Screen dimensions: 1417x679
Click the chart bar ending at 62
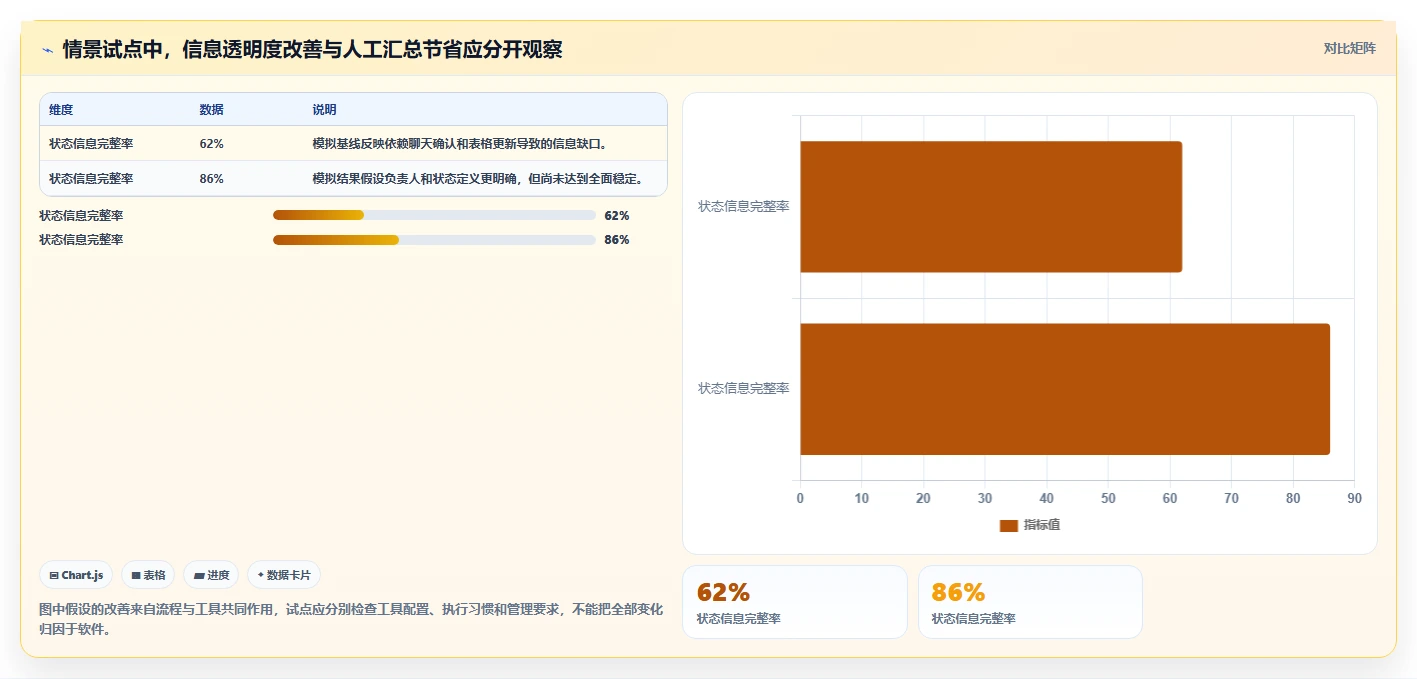pos(991,207)
